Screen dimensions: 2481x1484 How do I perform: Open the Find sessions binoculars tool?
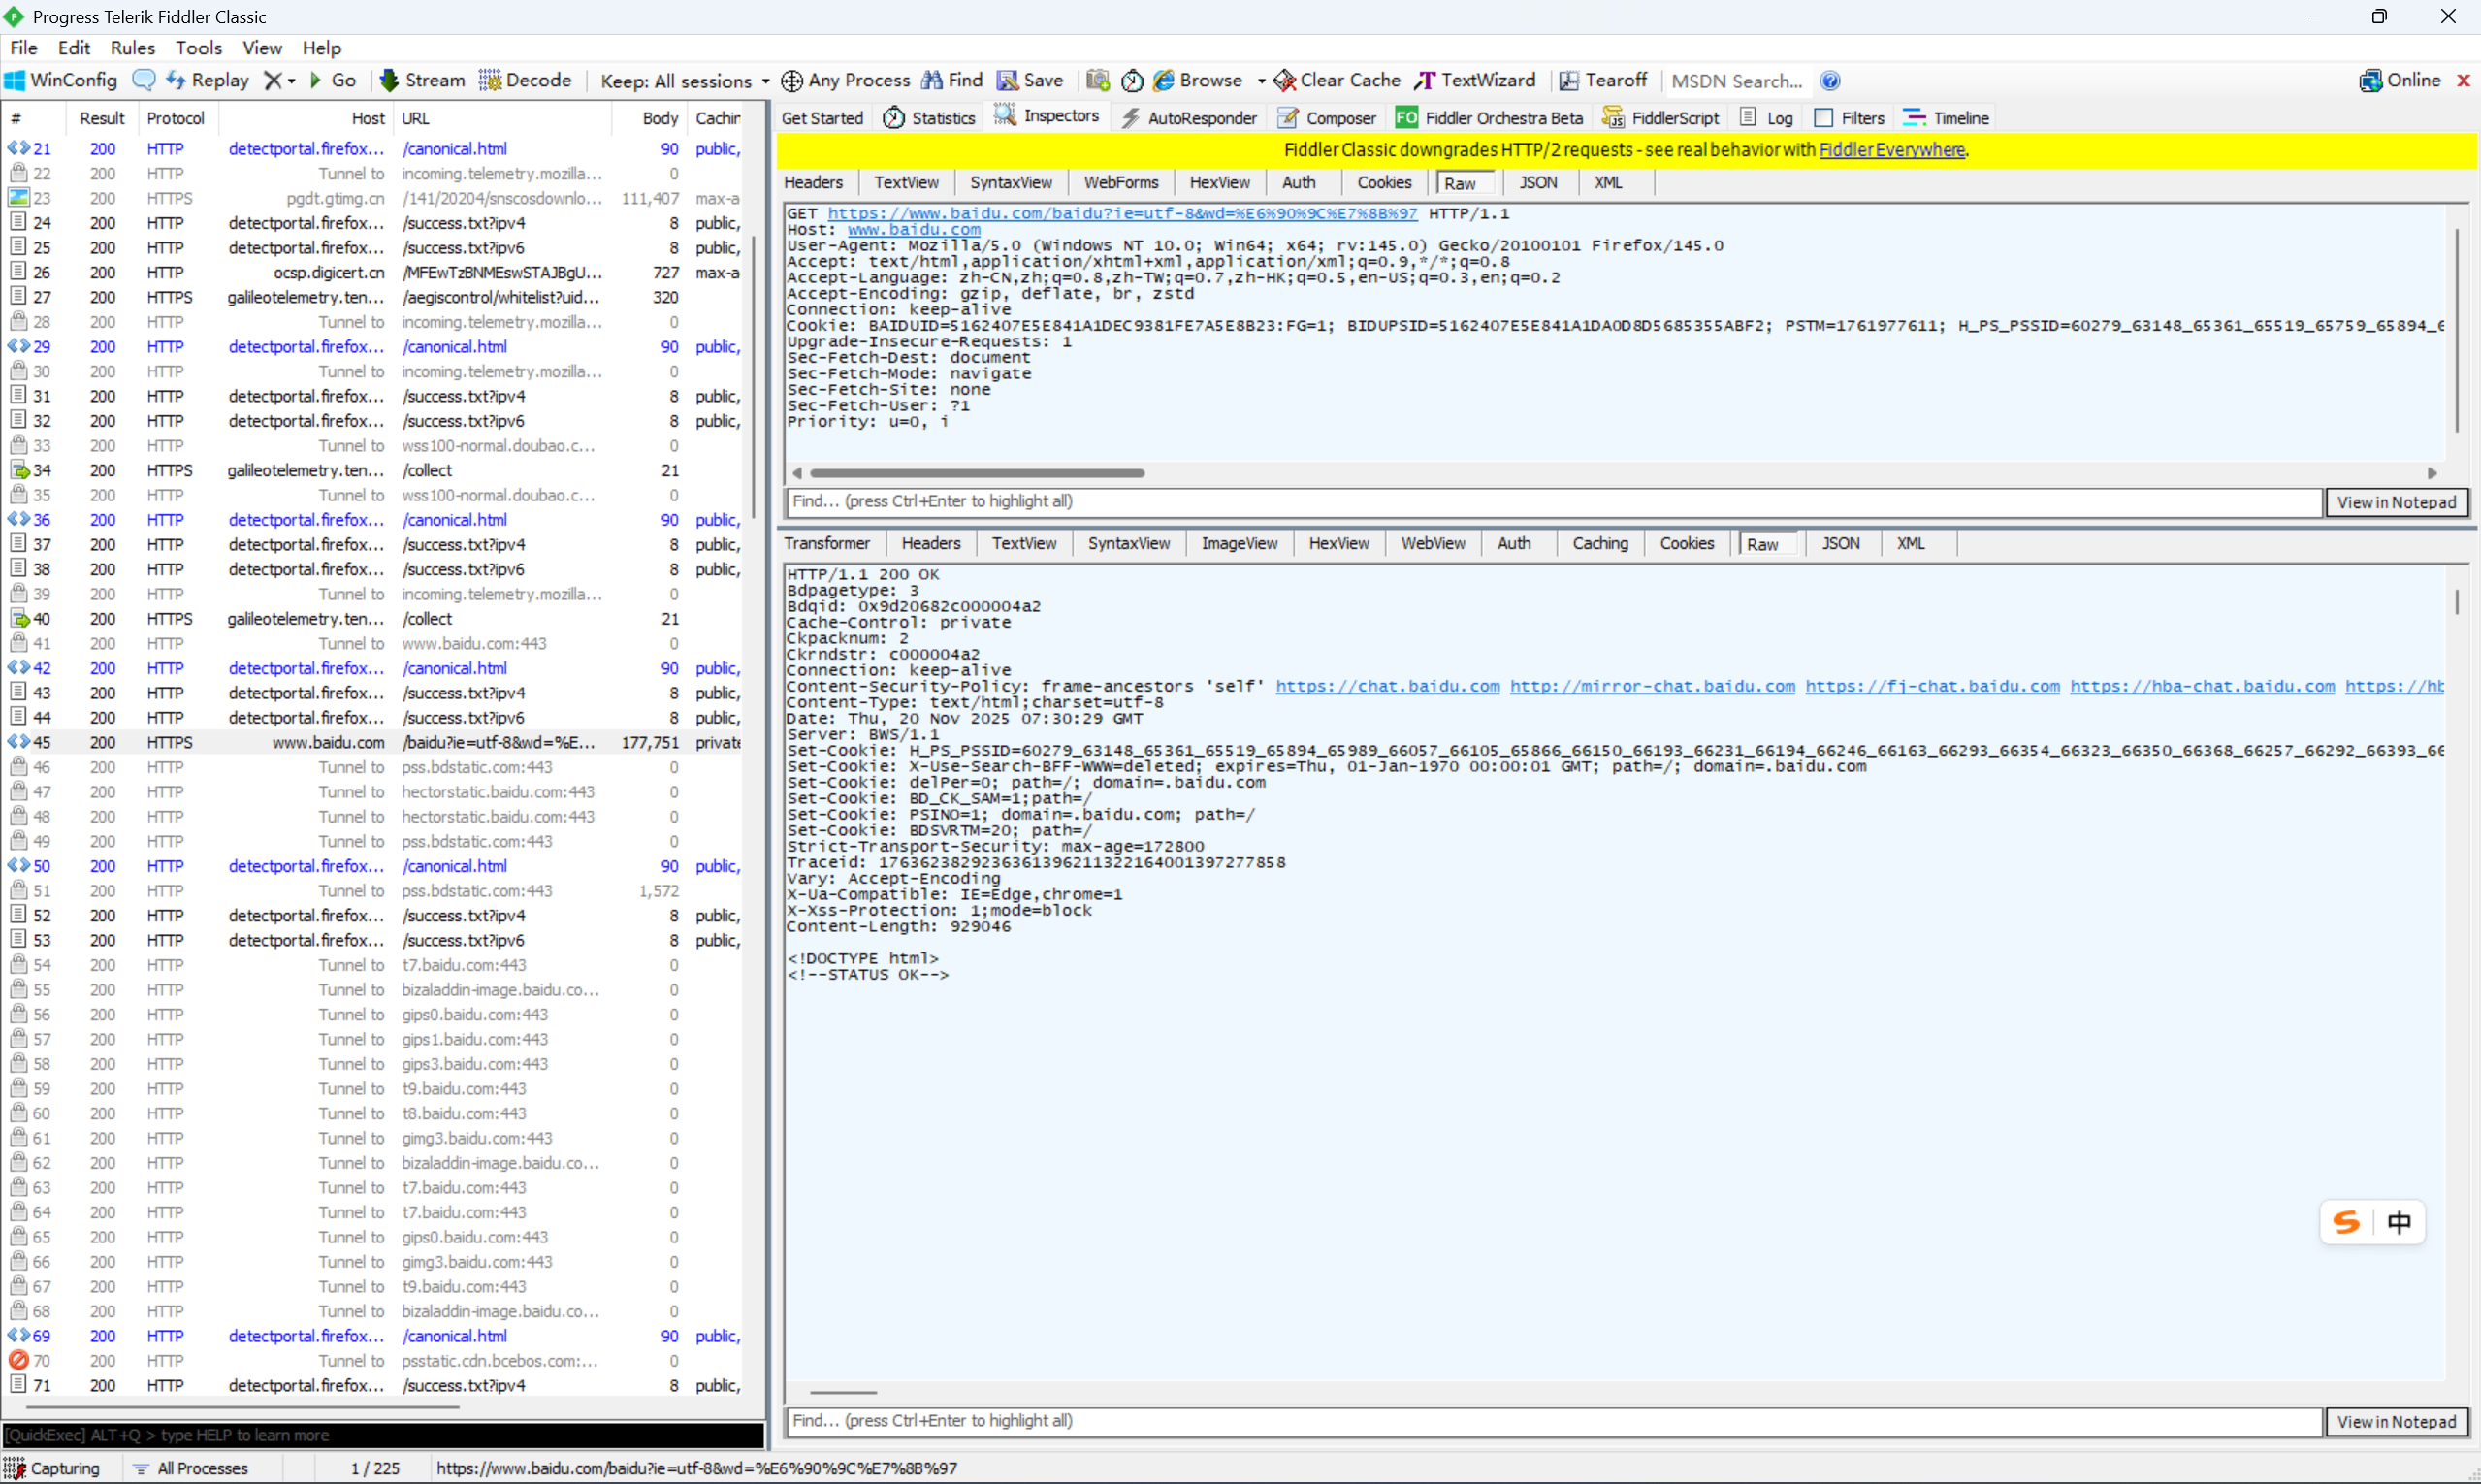[952, 80]
